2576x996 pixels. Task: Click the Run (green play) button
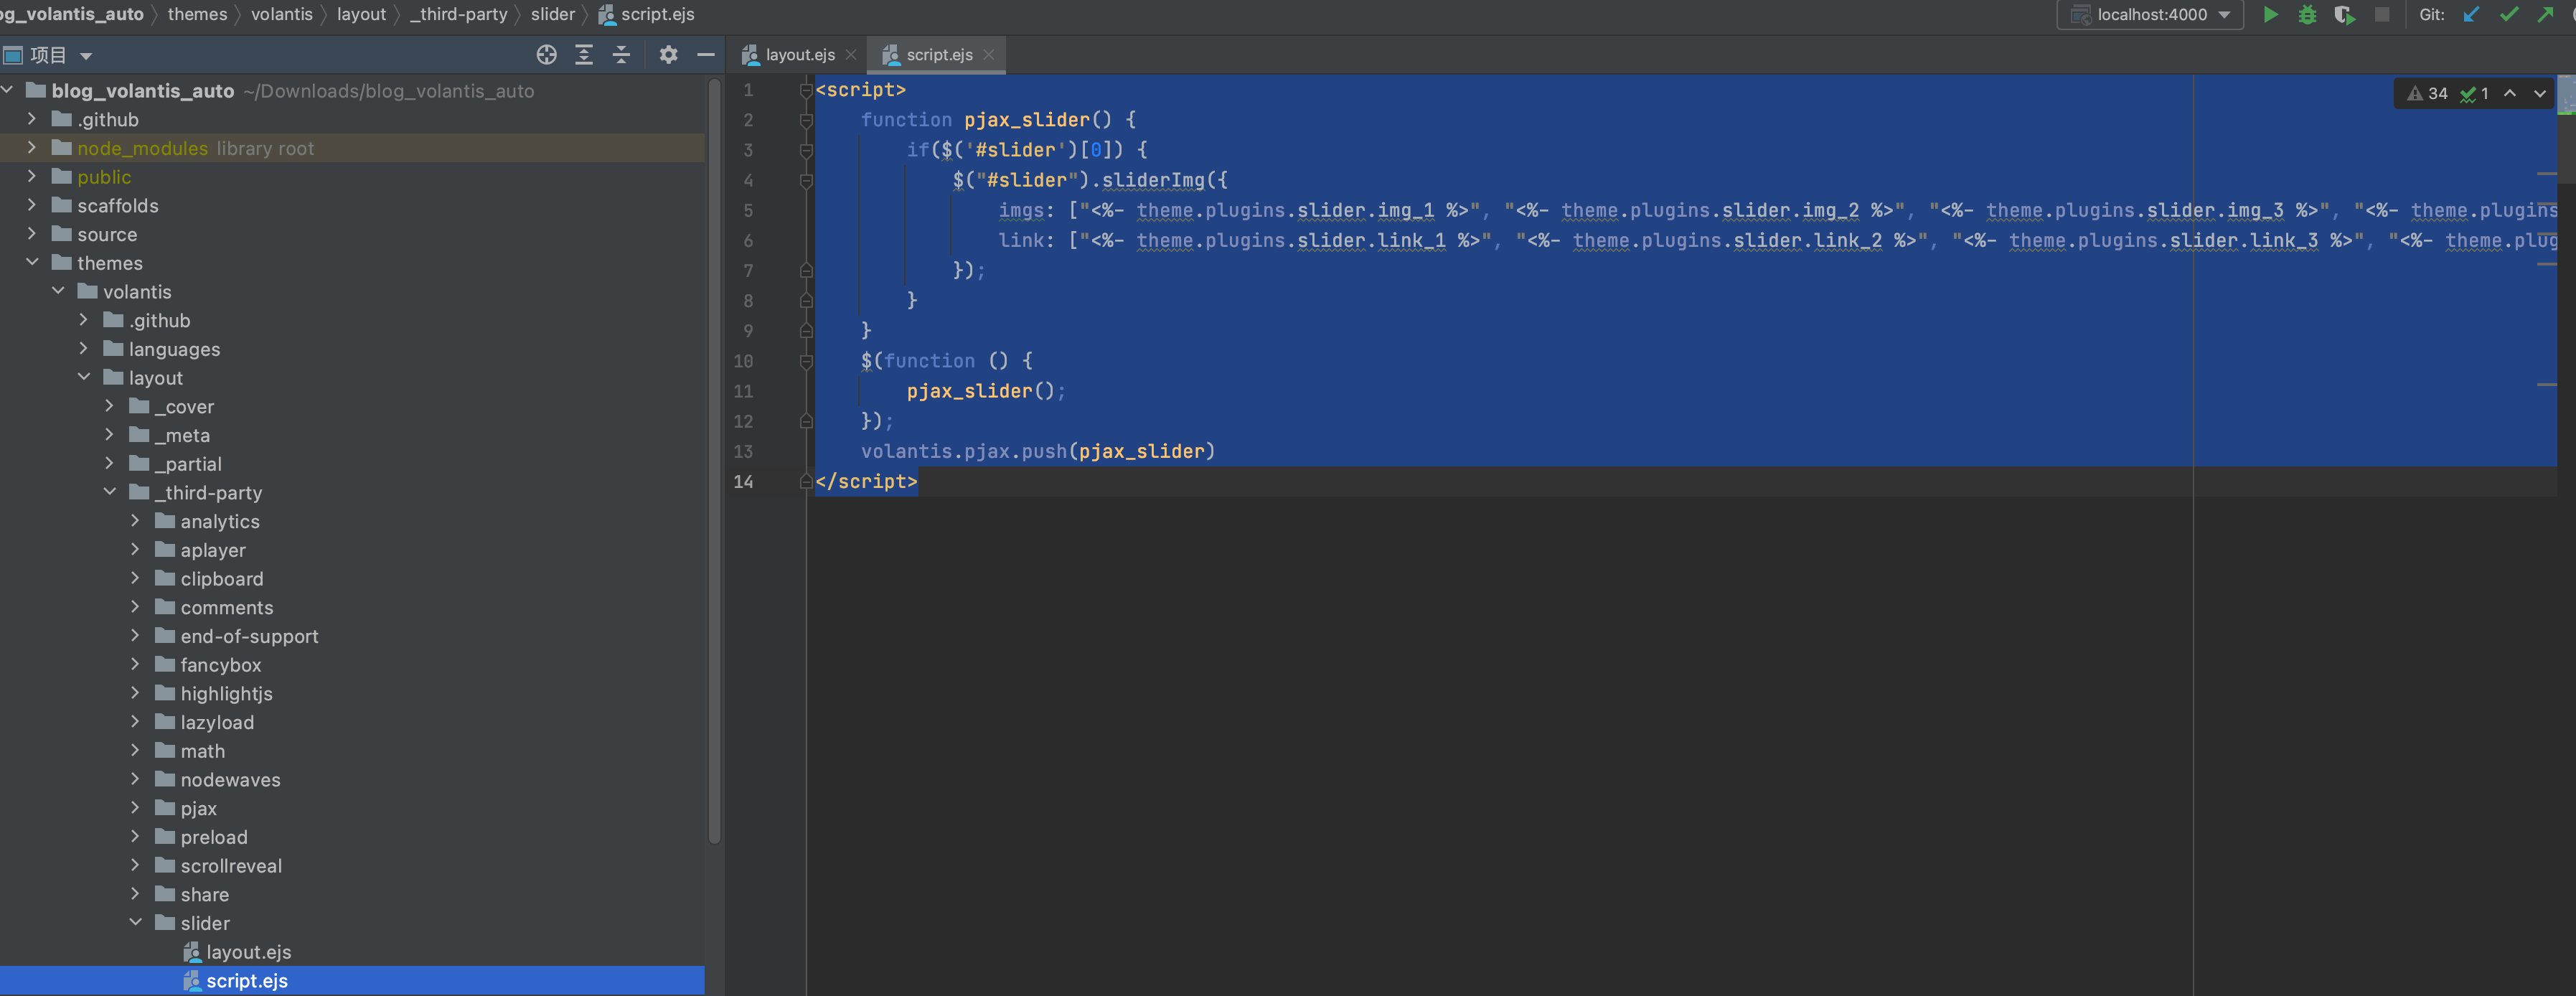(x=2271, y=15)
